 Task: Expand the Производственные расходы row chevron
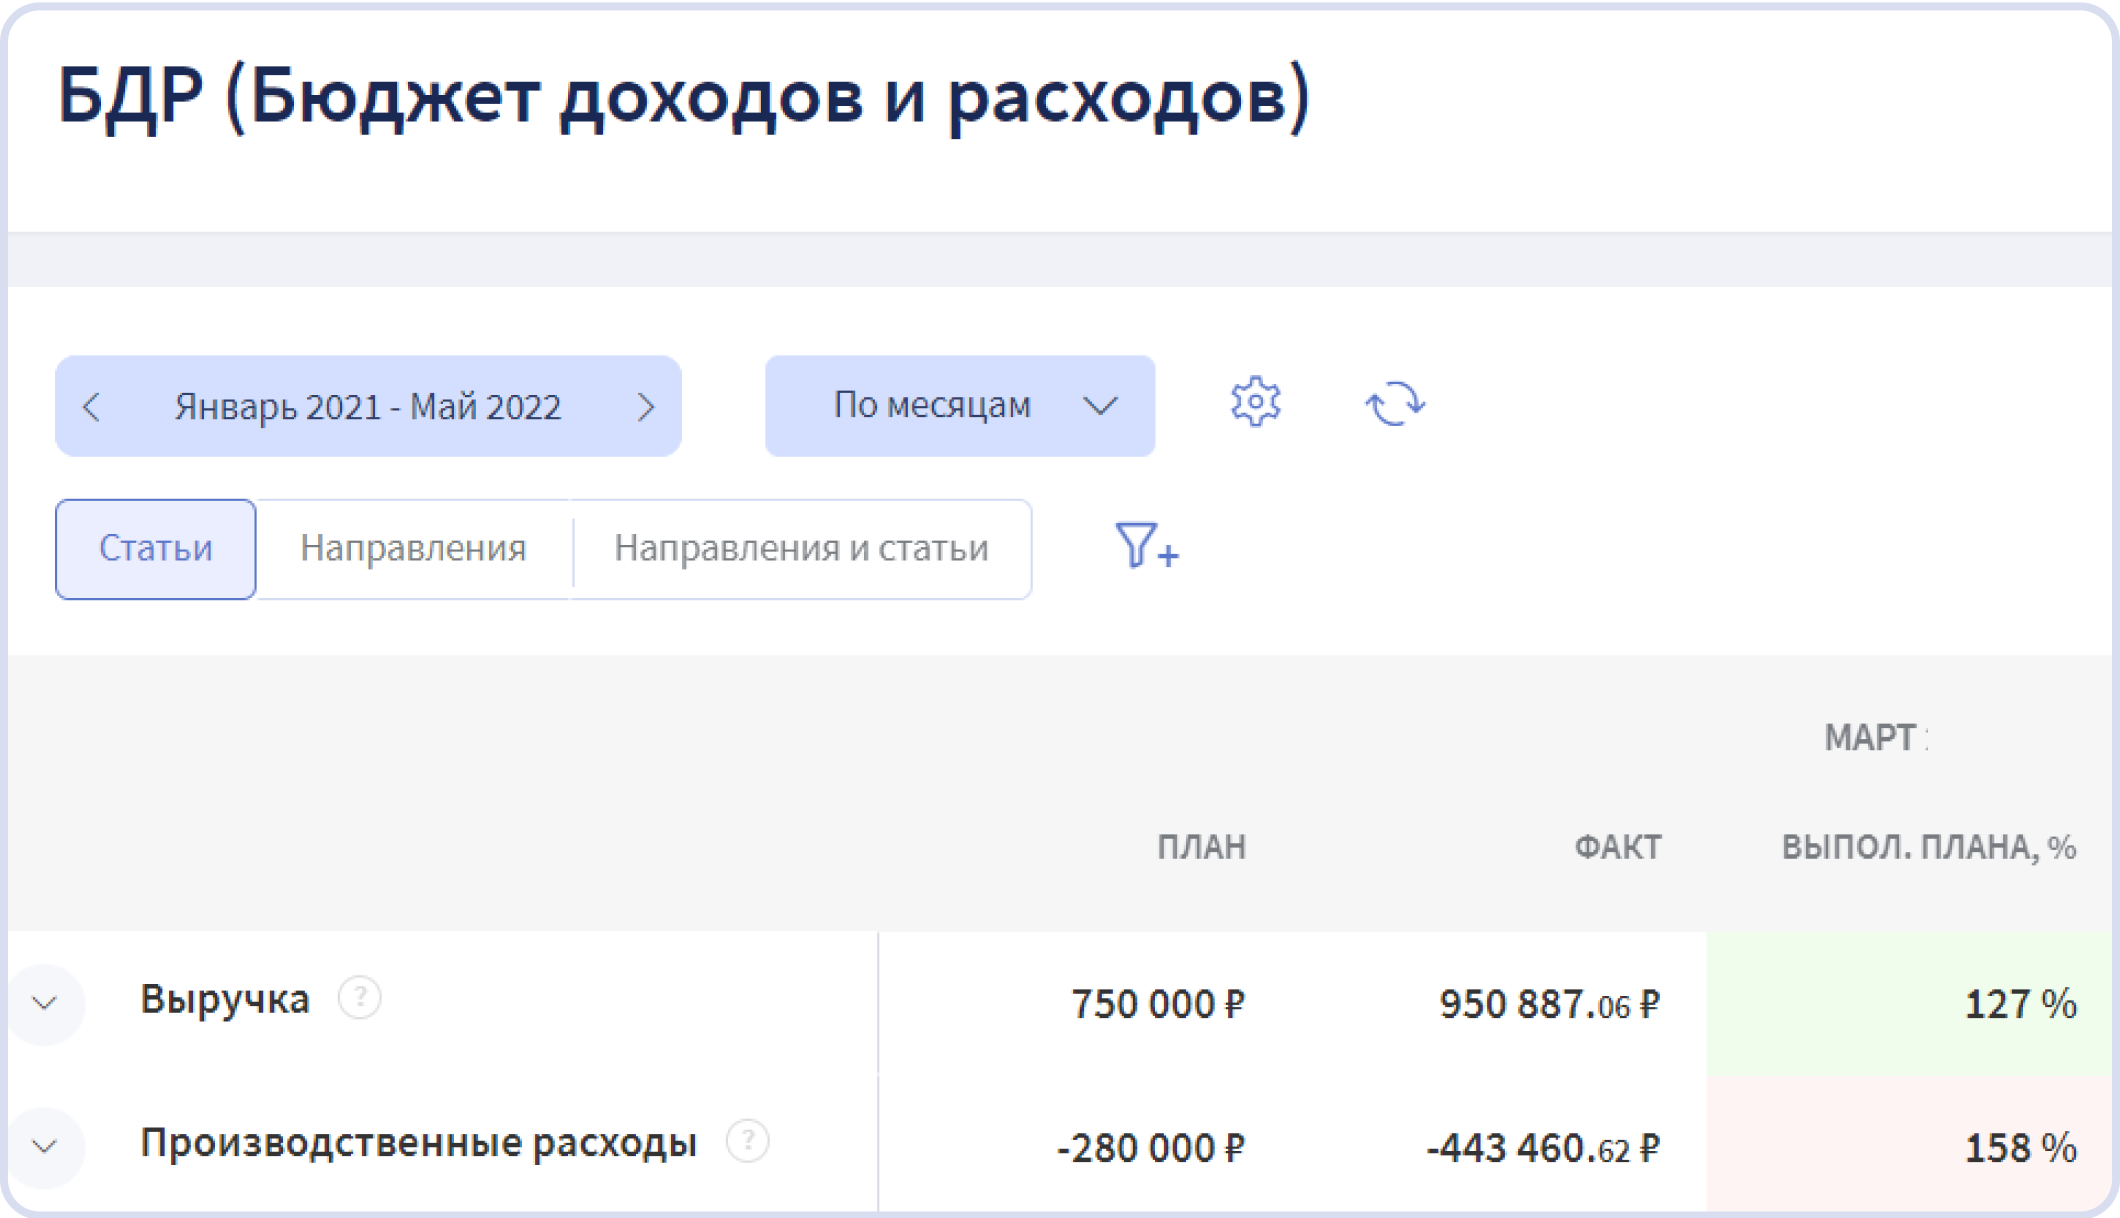[x=45, y=1146]
